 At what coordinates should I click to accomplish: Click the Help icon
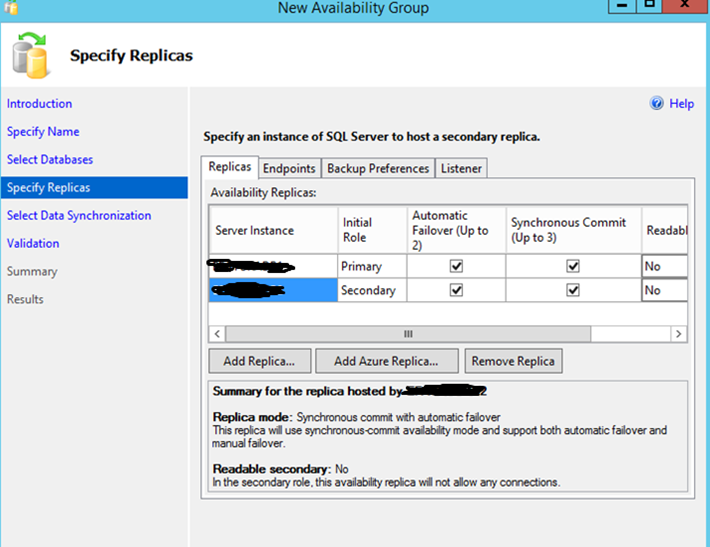click(657, 103)
